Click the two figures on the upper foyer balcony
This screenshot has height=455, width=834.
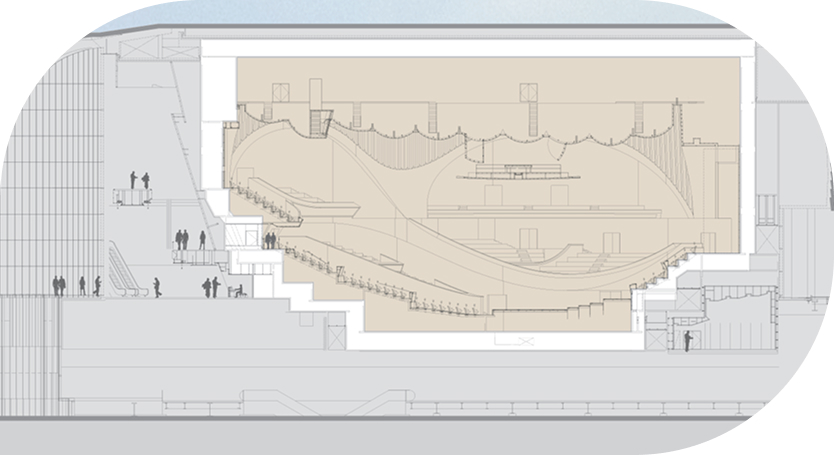click(x=139, y=180)
